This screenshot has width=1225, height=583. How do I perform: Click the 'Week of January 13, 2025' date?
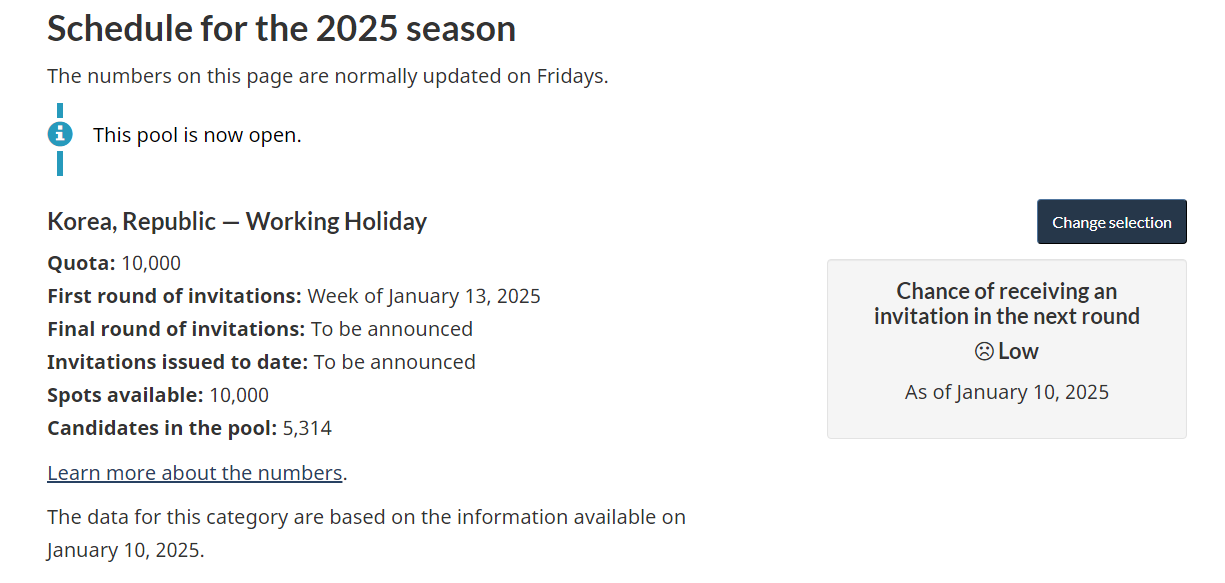[x=424, y=296]
